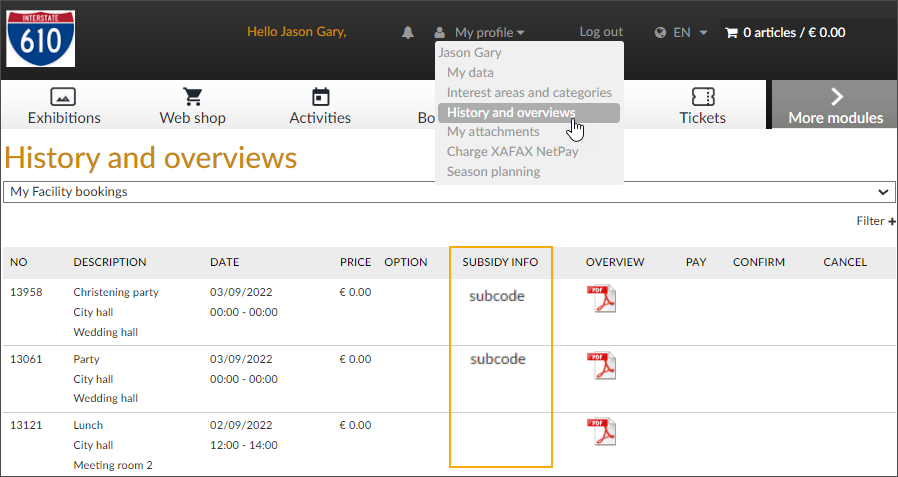The width and height of the screenshot is (898, 477).
Task: Click Christening party description
Action: click(116, 292)
